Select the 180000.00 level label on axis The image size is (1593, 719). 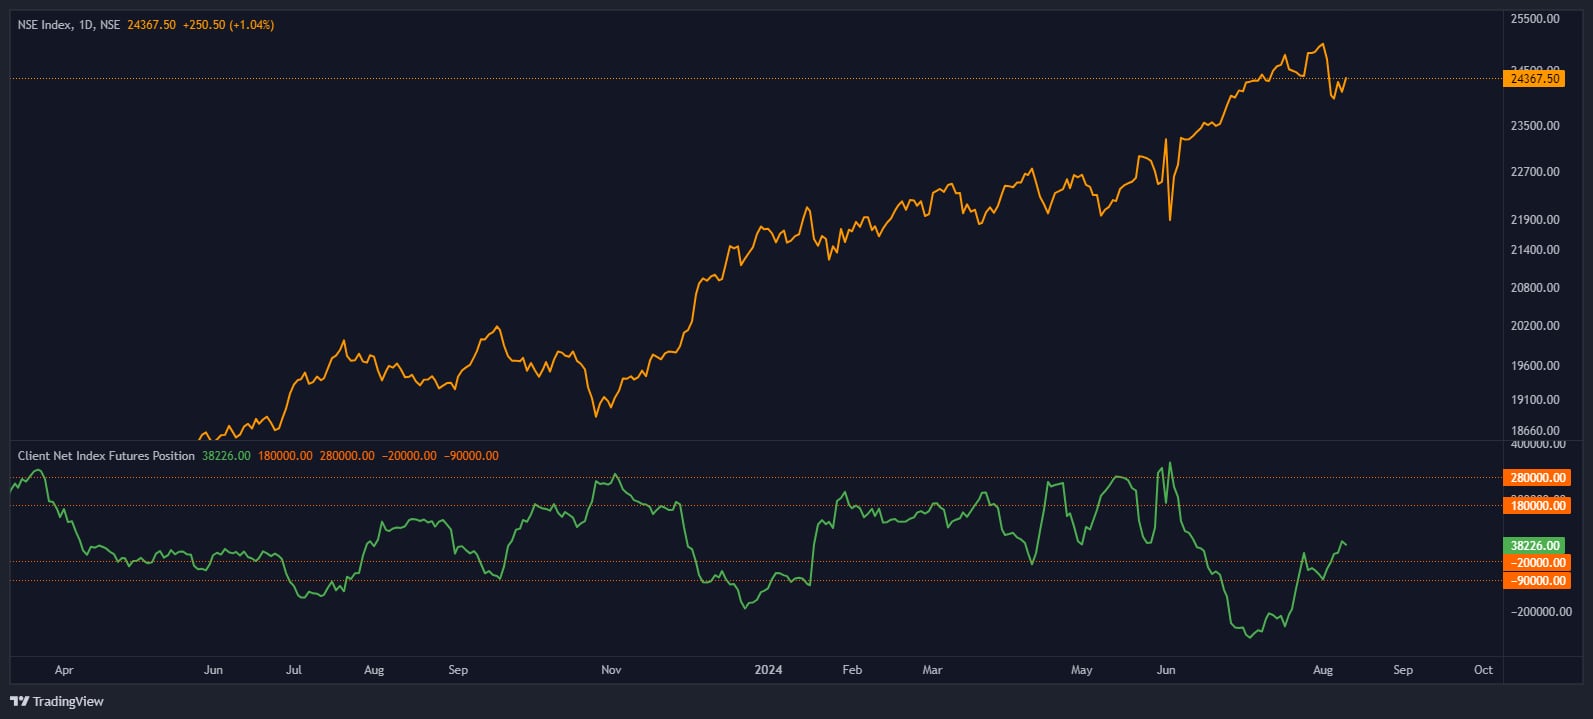click(x=1537, y=506)
